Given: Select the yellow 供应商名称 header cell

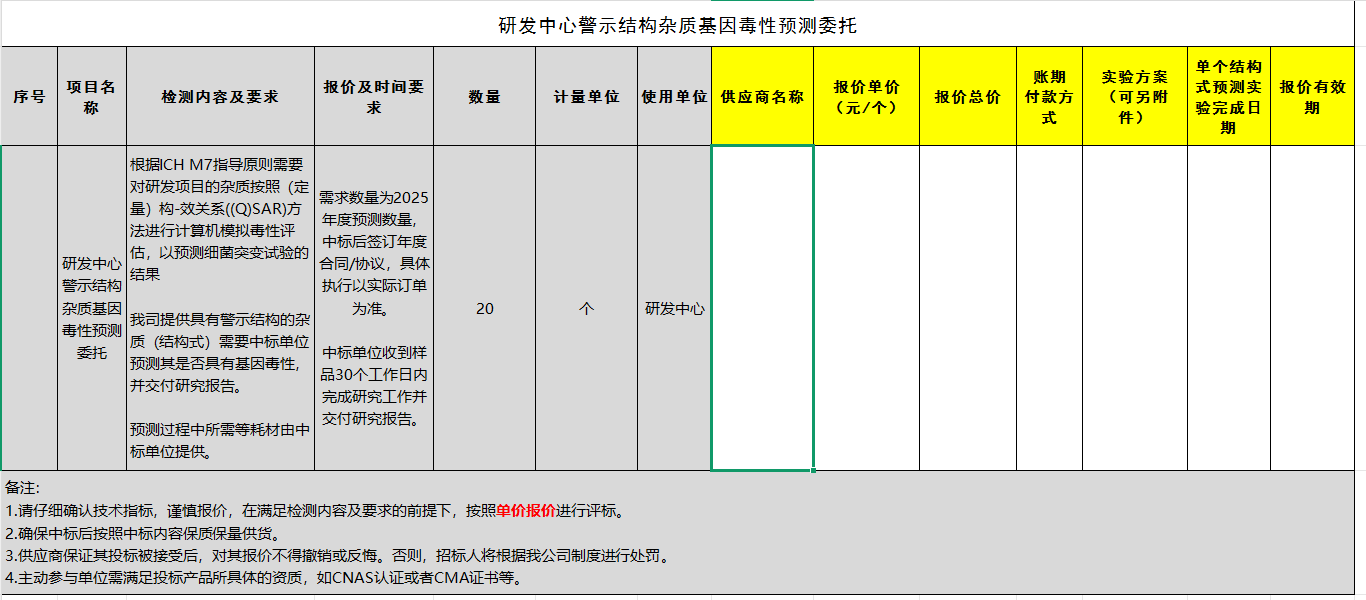Looking at the screenshot, I should click(x=762, y=97).
